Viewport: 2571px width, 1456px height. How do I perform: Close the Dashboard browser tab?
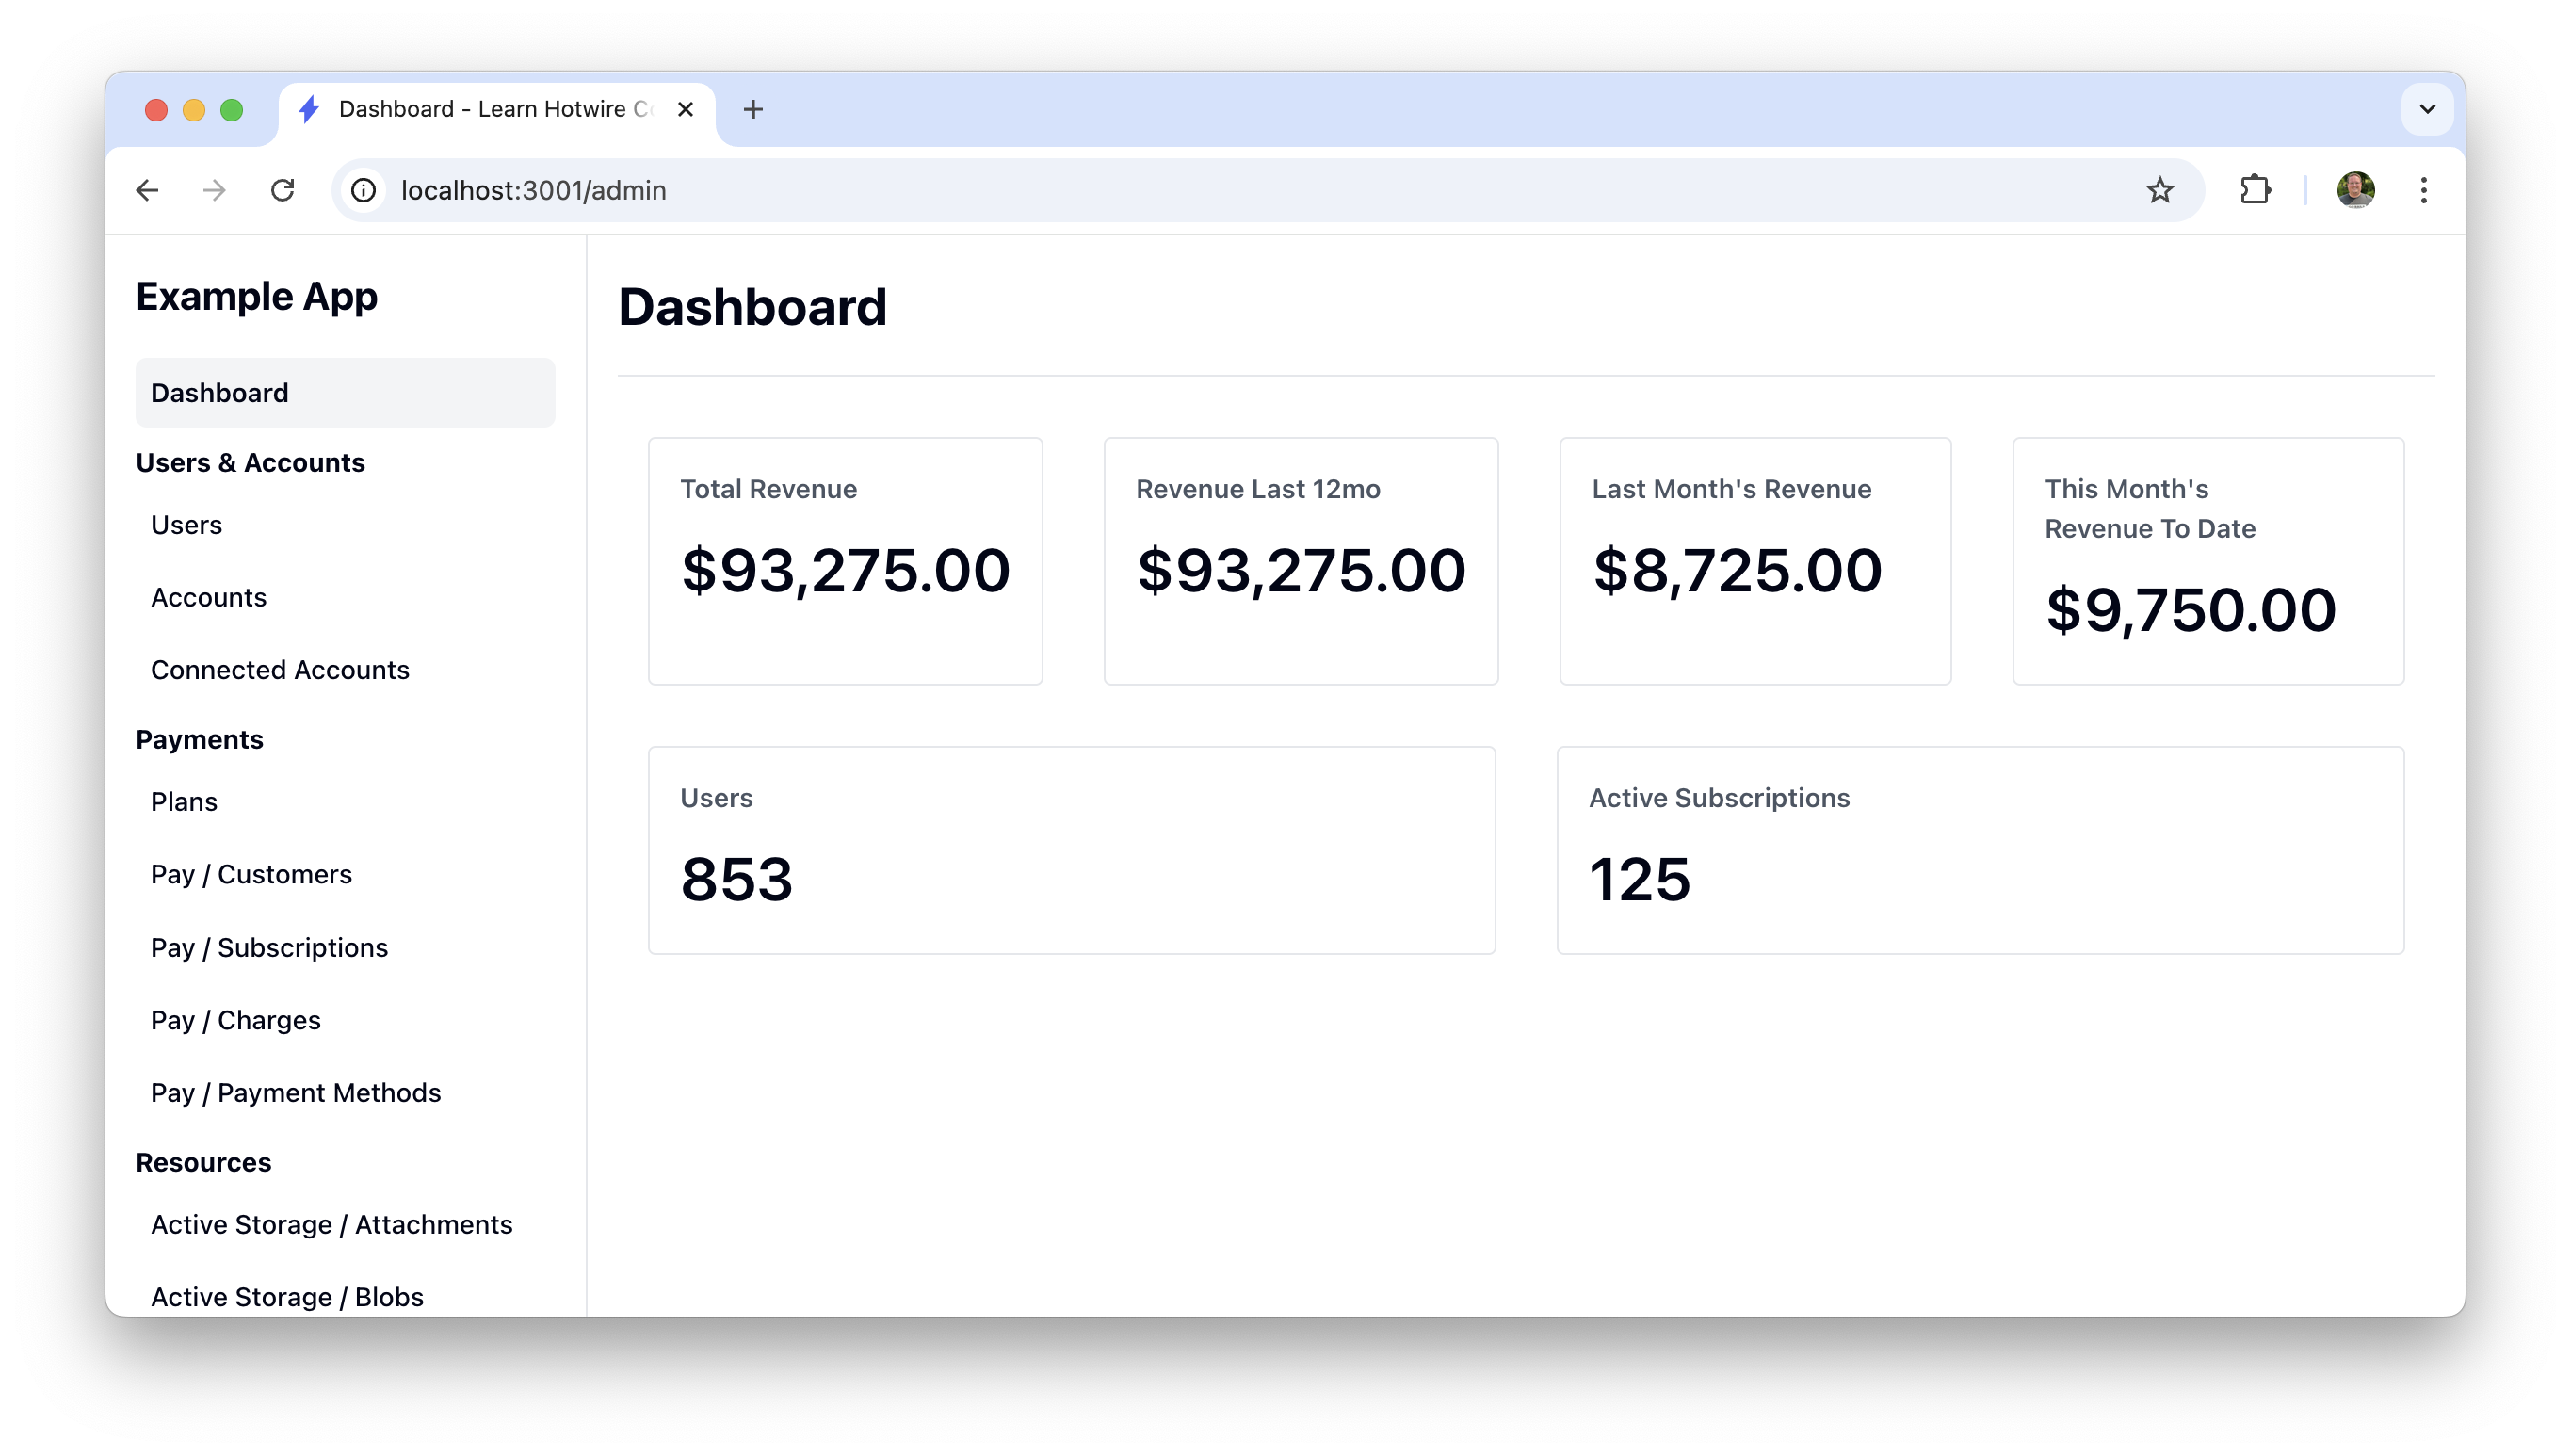pyautogui.click(x=685, y=109)
